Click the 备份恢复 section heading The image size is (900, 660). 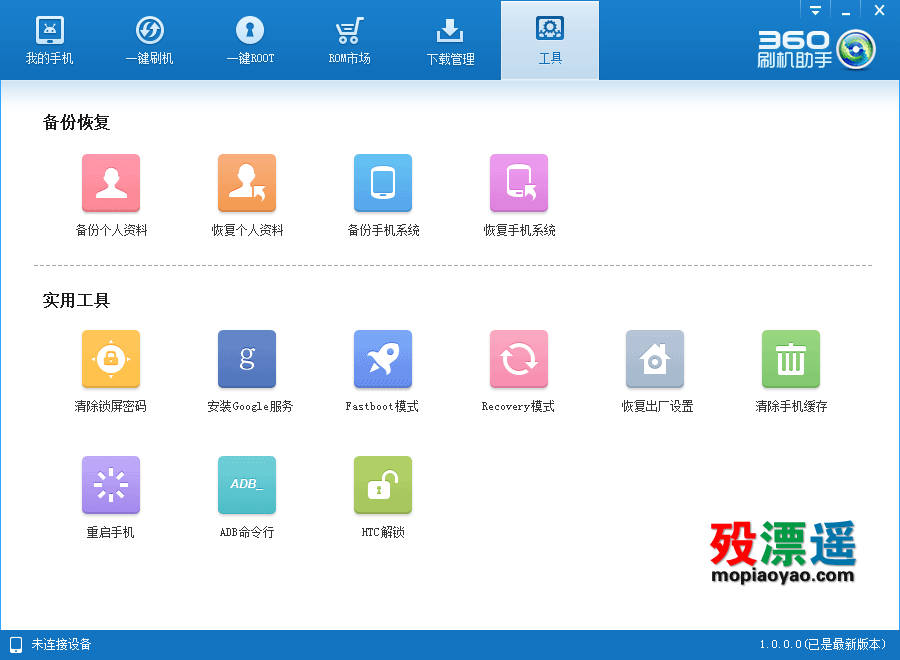click(x=76, y=122)
